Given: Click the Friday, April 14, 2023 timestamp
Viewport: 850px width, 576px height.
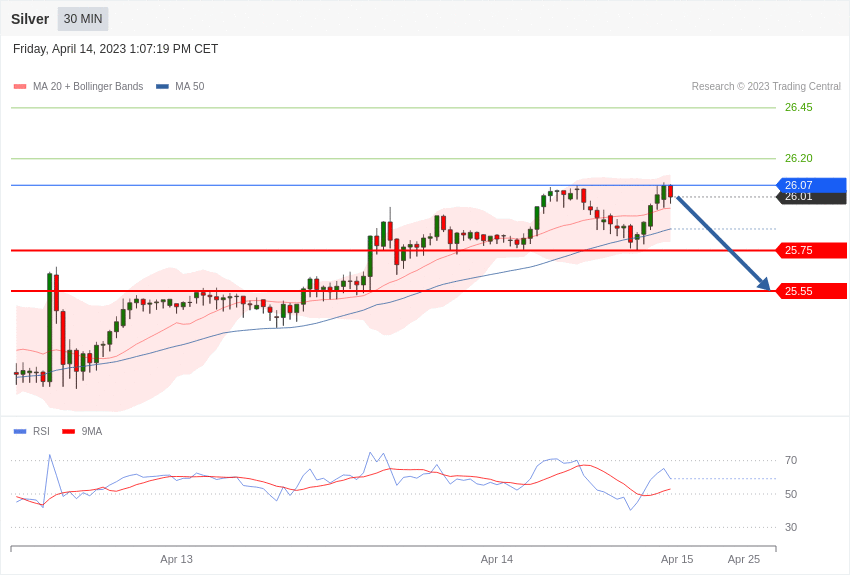Looking at the screenshot, I should coord(115,49).
